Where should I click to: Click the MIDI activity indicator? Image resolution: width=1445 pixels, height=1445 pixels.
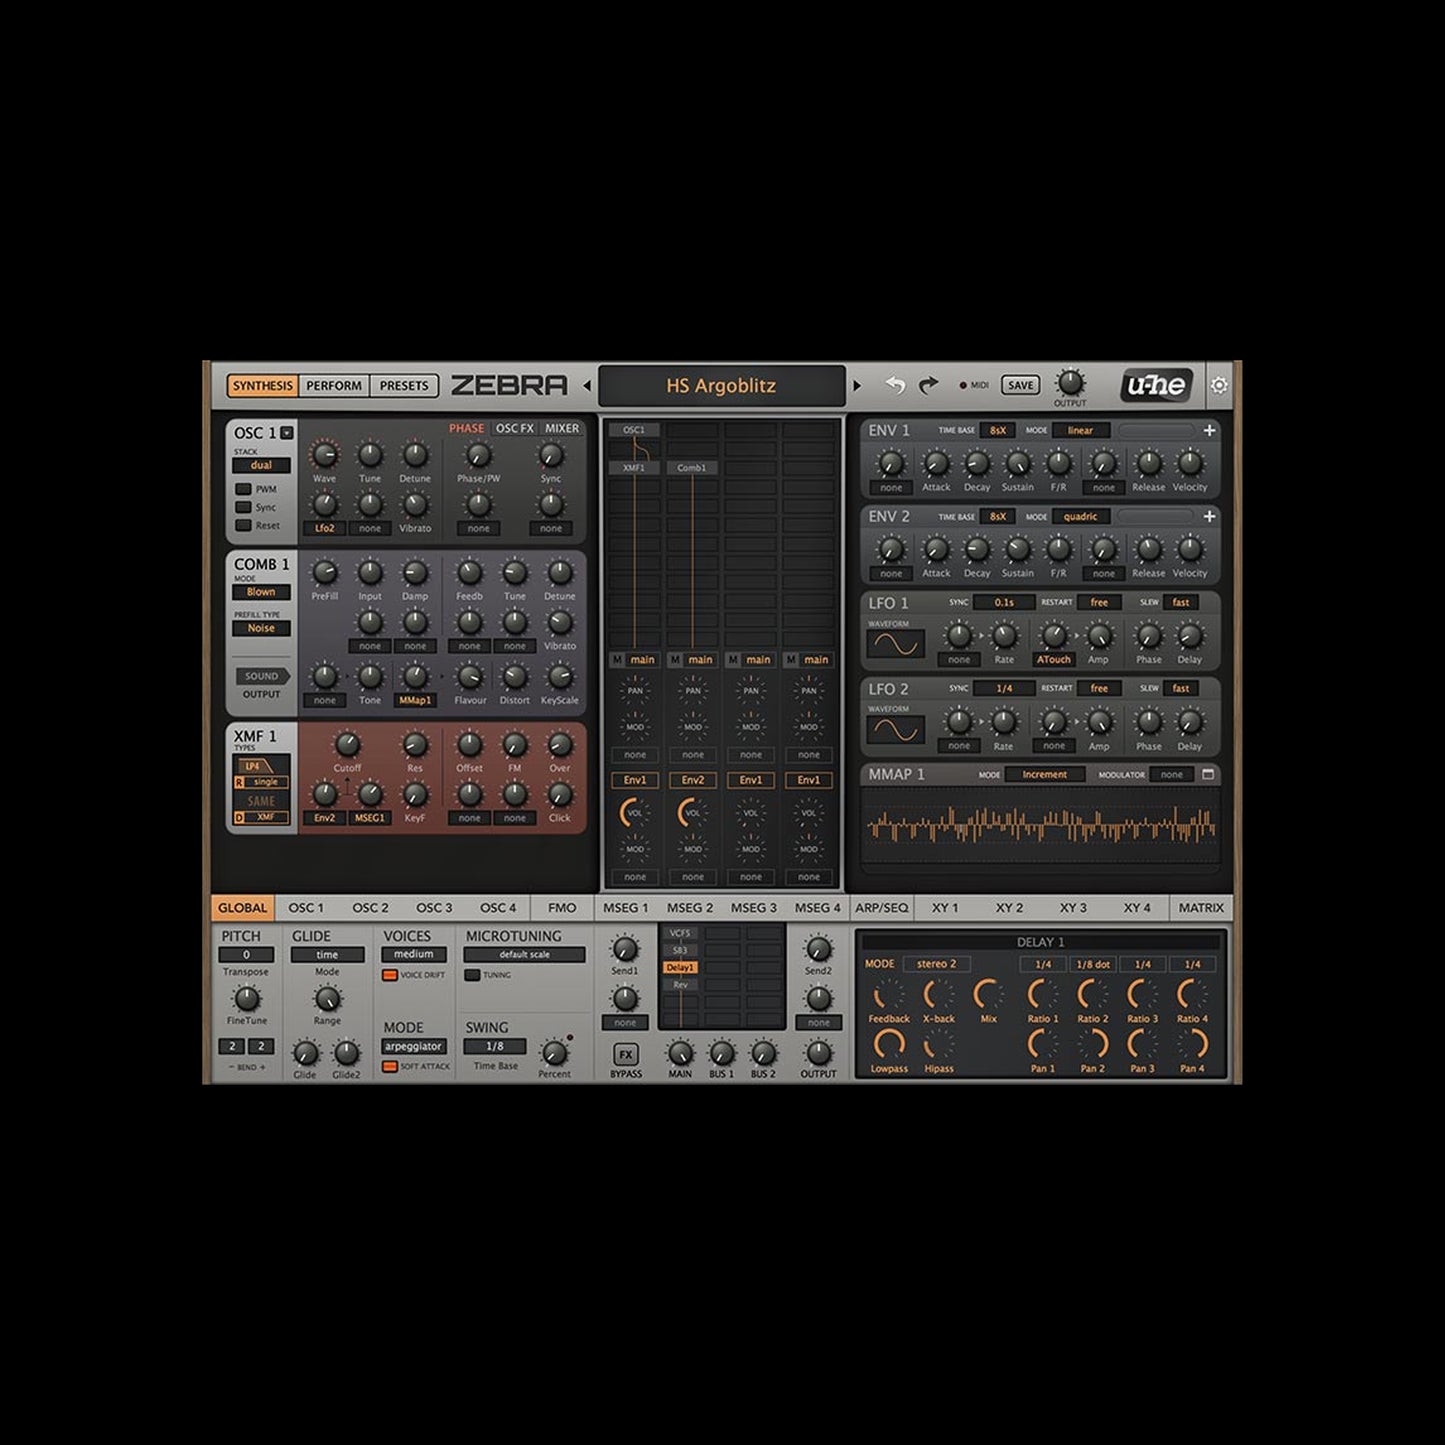point(963,385)
